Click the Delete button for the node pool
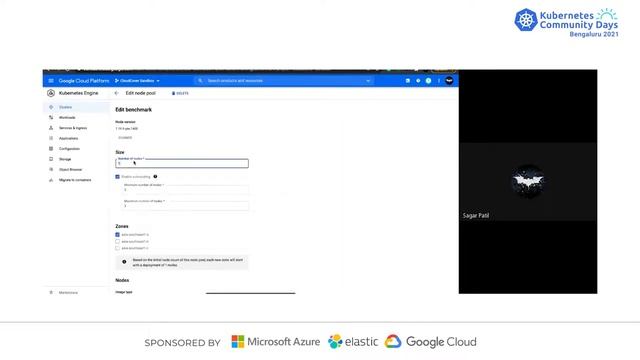 point(180,93)
